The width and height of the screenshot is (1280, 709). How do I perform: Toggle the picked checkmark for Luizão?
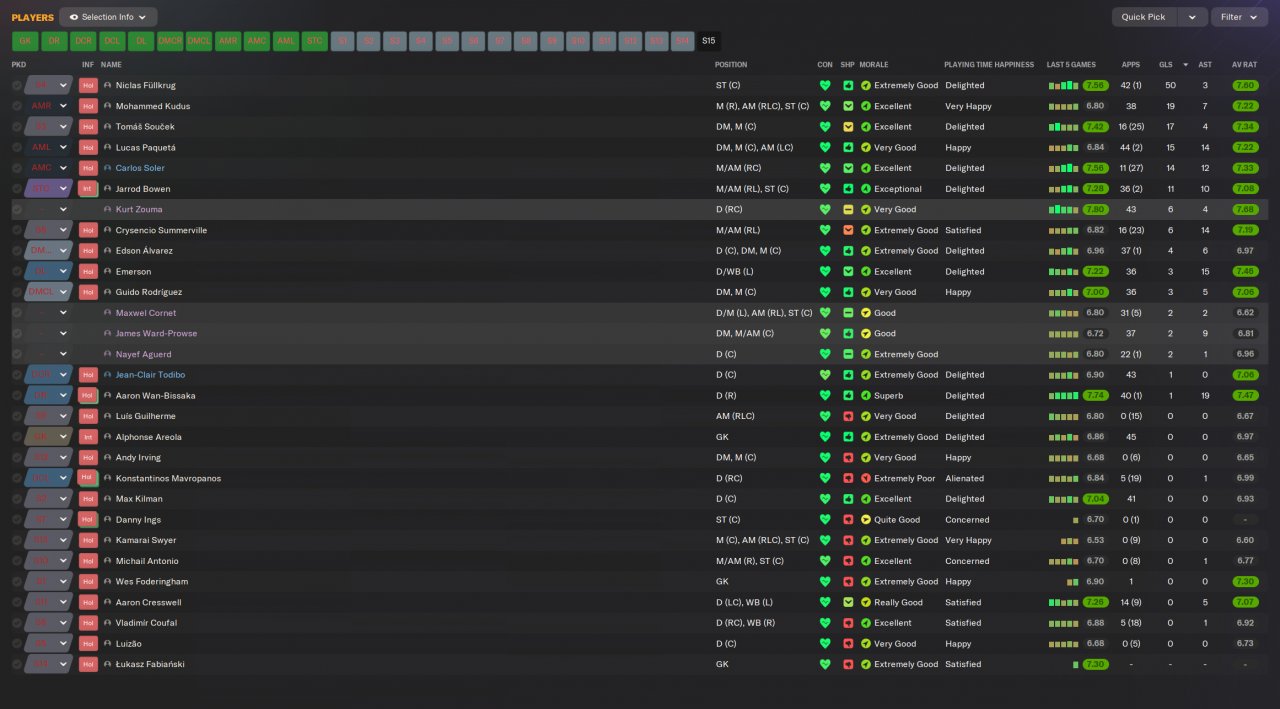coord(17,643)
